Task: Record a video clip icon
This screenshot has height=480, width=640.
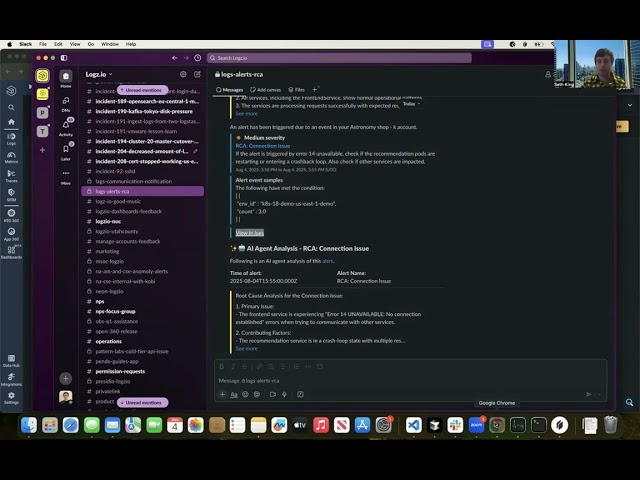Action: (273, 394)
